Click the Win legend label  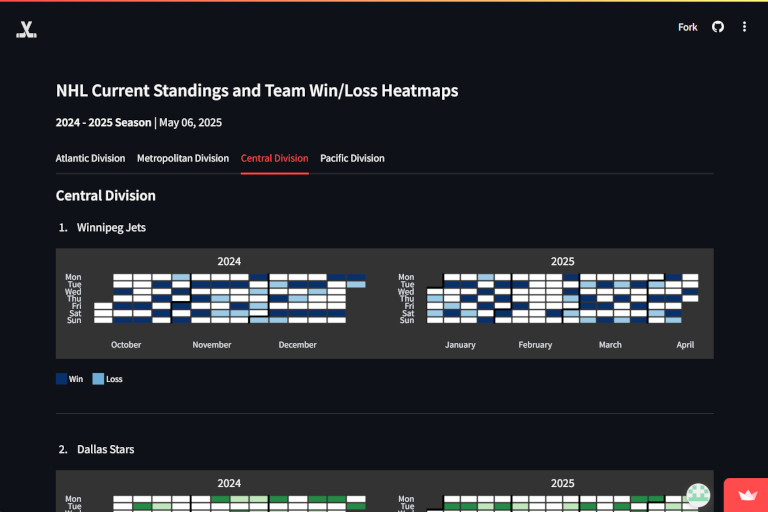pos(76,379)
